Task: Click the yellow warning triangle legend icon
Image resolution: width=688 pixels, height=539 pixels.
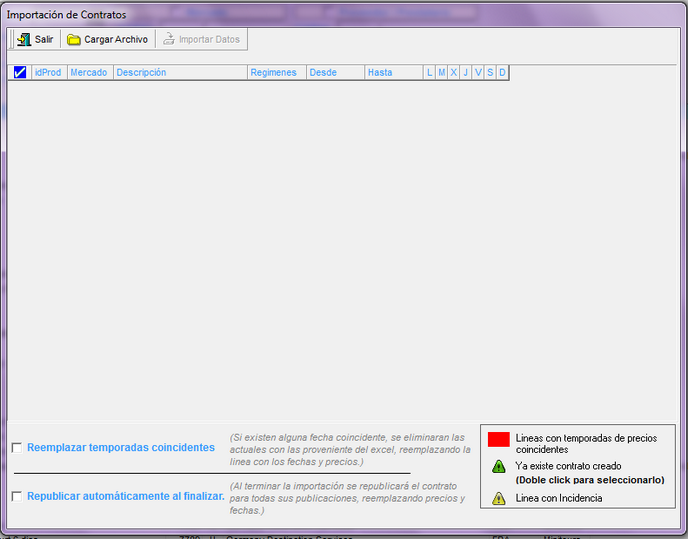Action: 498,498
